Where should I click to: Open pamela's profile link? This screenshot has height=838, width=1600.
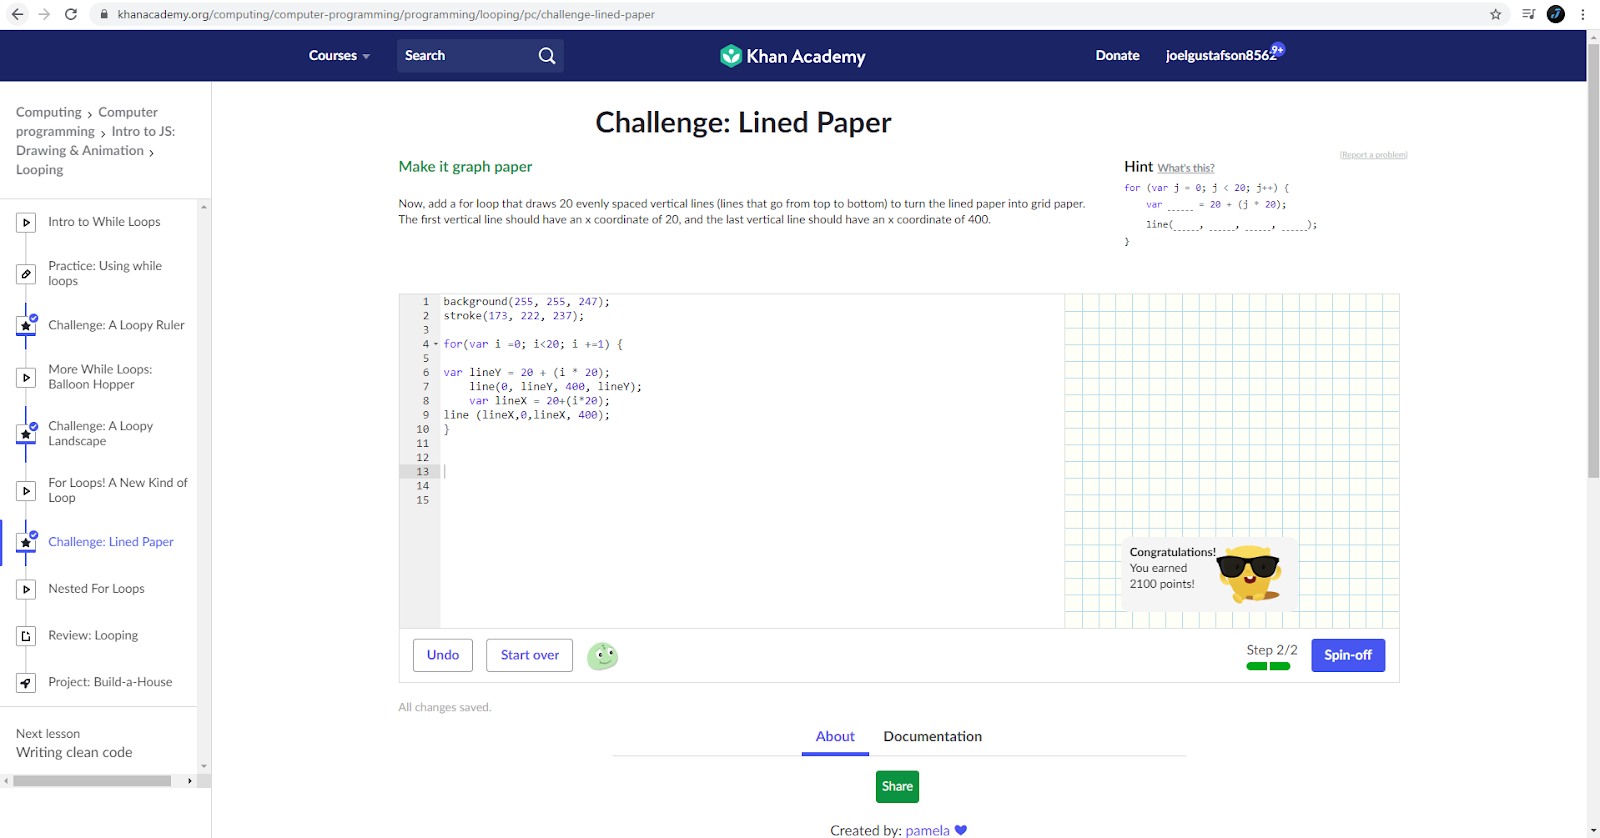click(927, 830)
